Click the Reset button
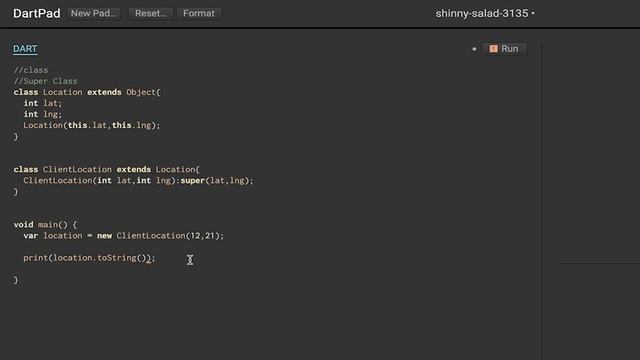This screenshot has width=640, height=360. (151, 13)
